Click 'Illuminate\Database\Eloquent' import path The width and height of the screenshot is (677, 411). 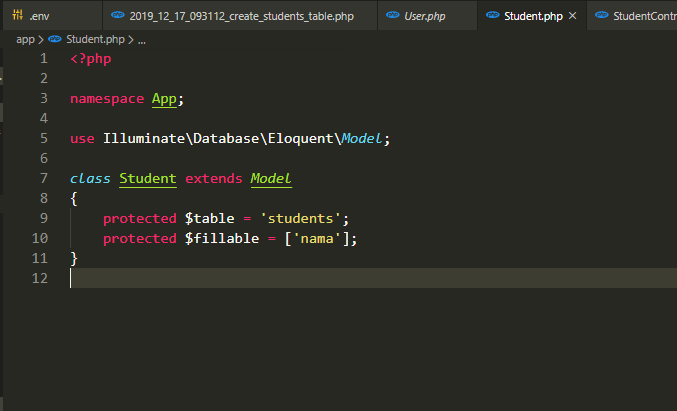(218, 139)
